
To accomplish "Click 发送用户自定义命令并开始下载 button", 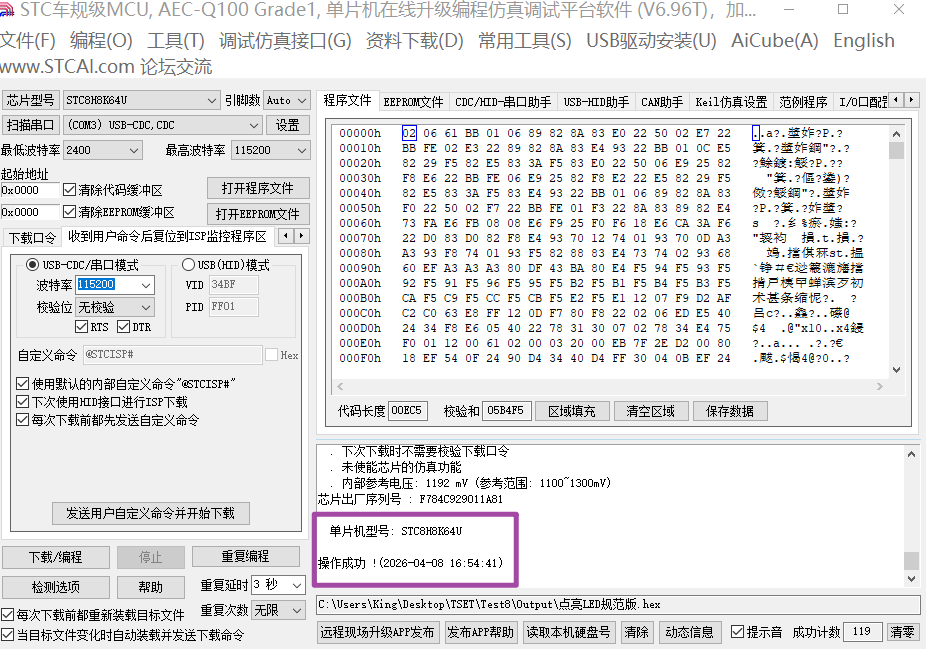I will tap(151, 513).
